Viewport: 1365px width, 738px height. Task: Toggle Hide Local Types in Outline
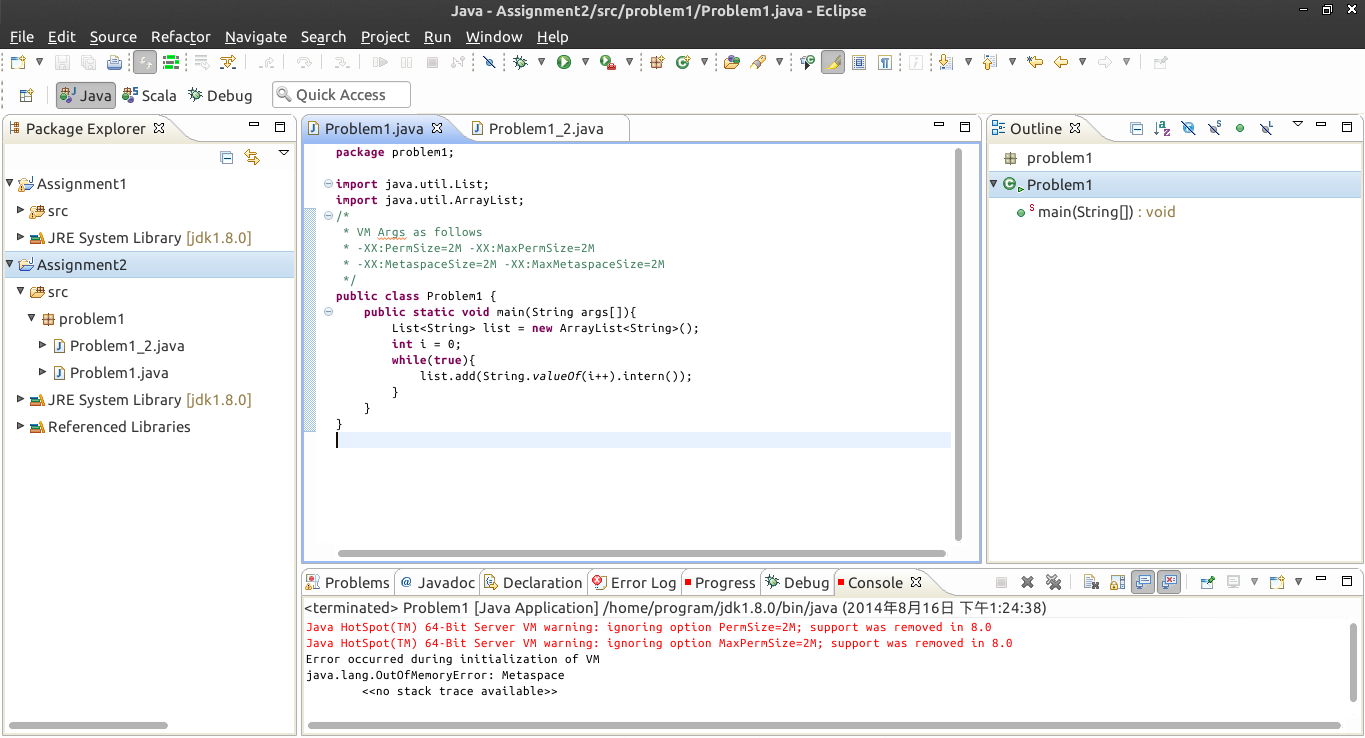(1266, 128)
